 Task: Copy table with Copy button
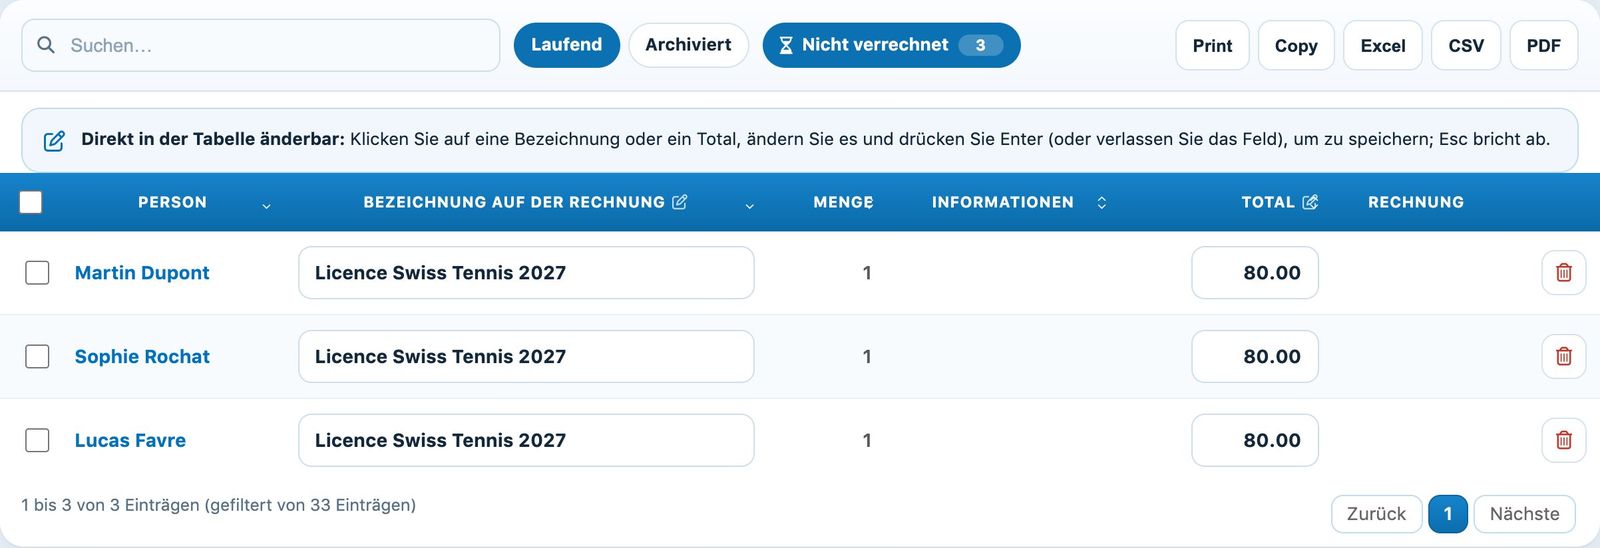coord(1296,46)
